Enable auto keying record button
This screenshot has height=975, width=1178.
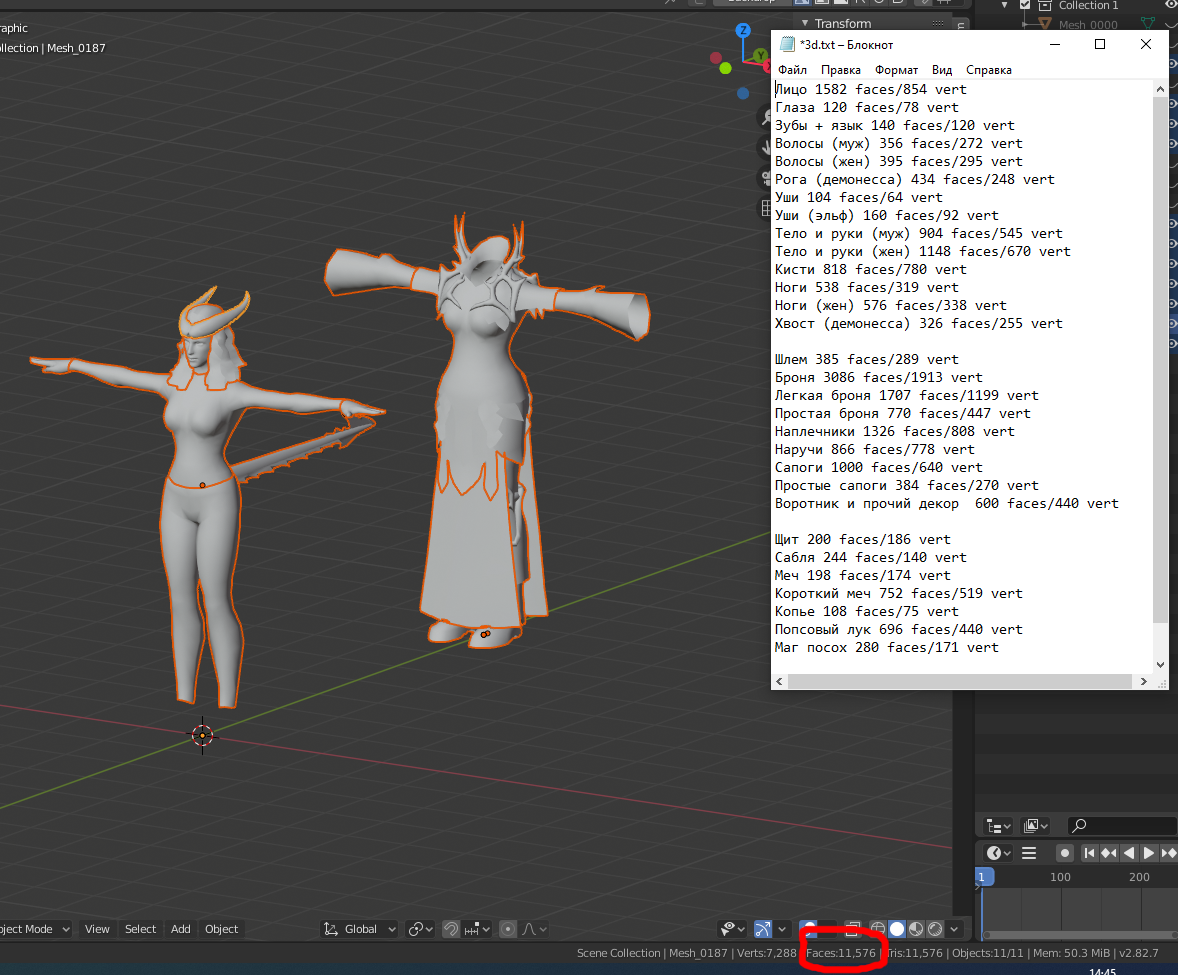click(1065, 853)
